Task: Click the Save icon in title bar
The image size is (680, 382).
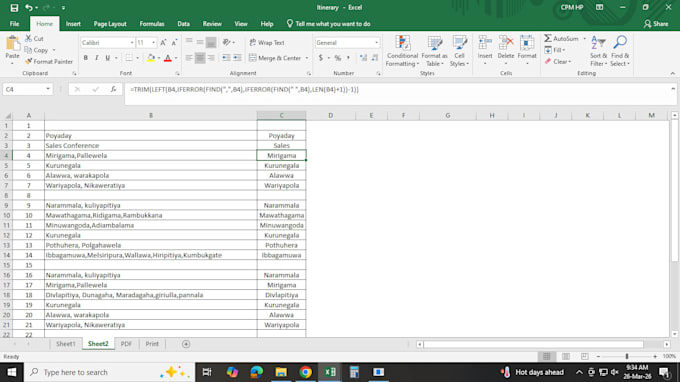Action: coord(14,8)
